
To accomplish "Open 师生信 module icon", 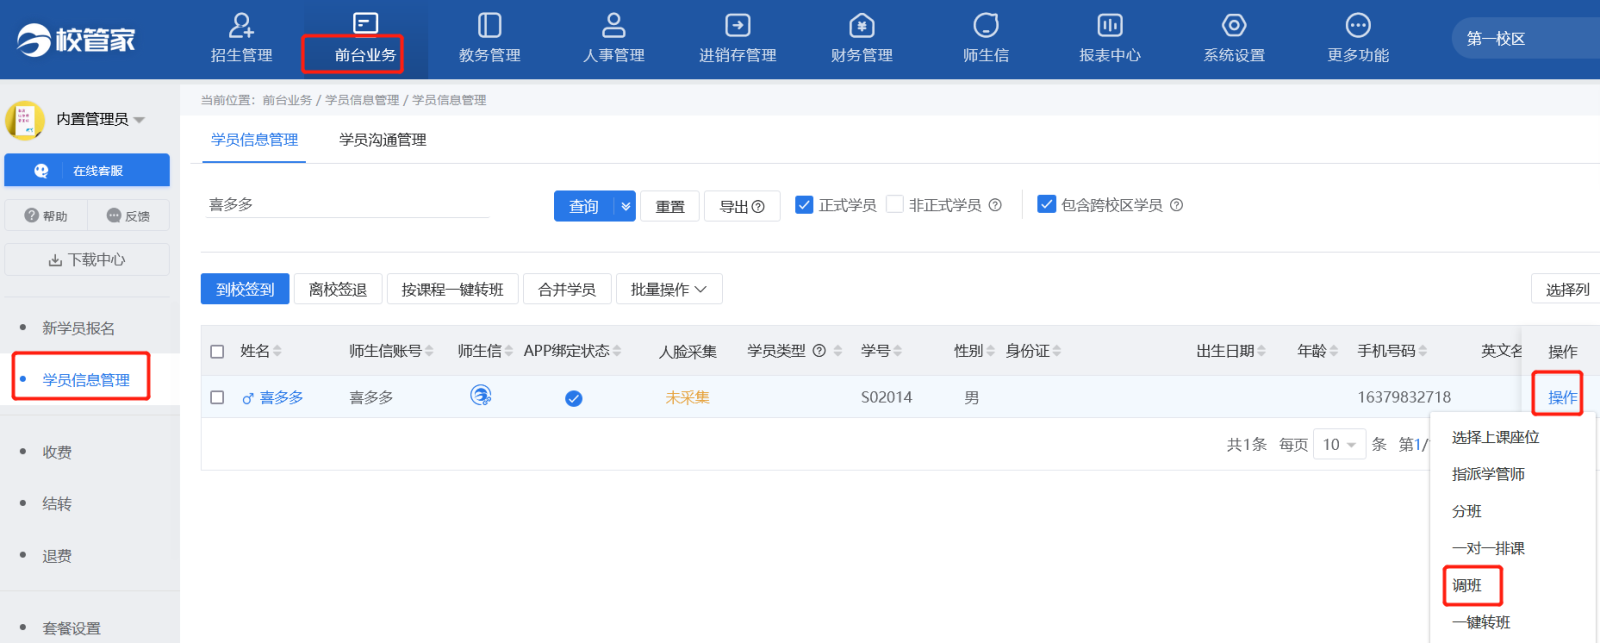I will [986, 25].
